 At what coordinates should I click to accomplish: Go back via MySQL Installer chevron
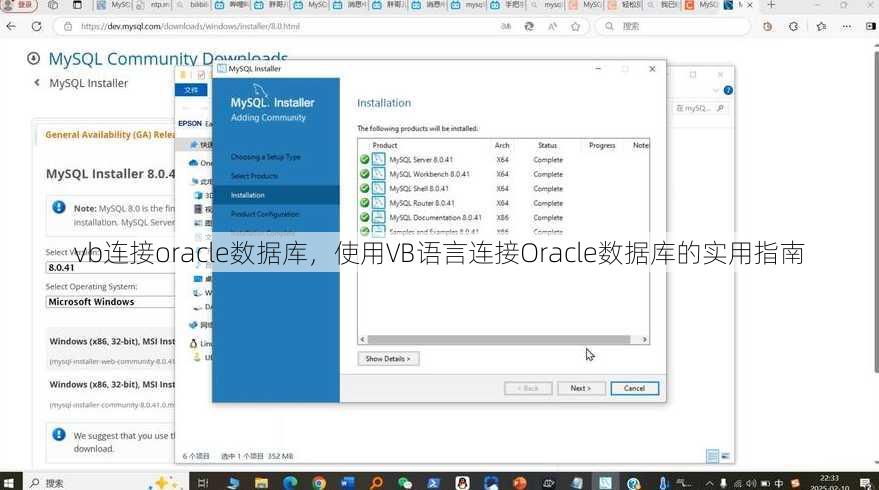pyautogui.click(x=37, y=83)
